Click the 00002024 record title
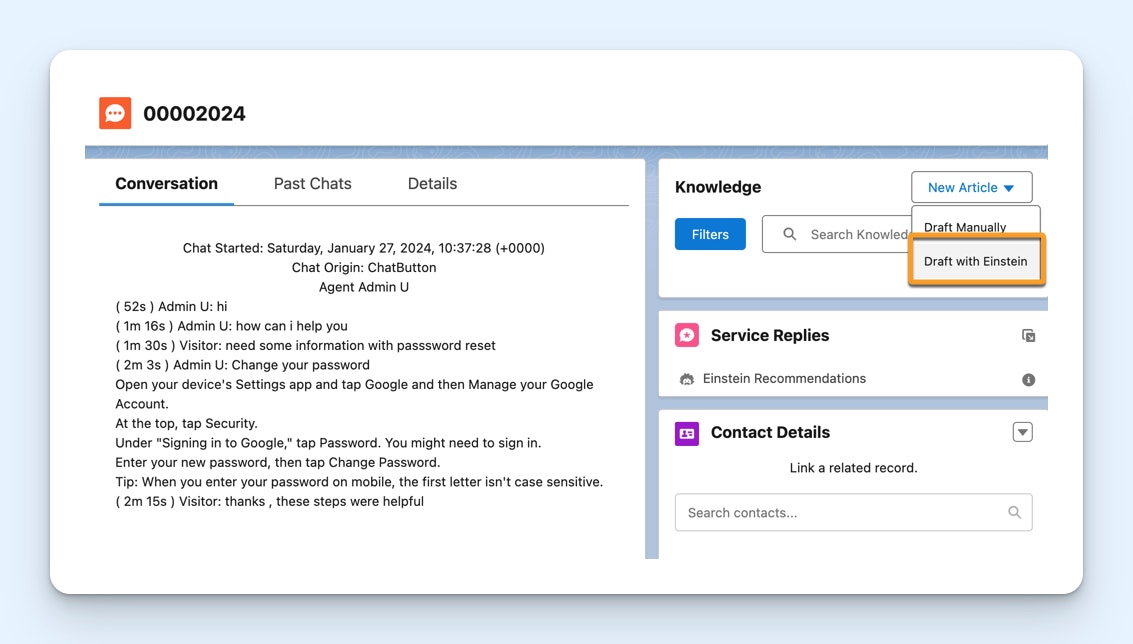 coord(194,114)
